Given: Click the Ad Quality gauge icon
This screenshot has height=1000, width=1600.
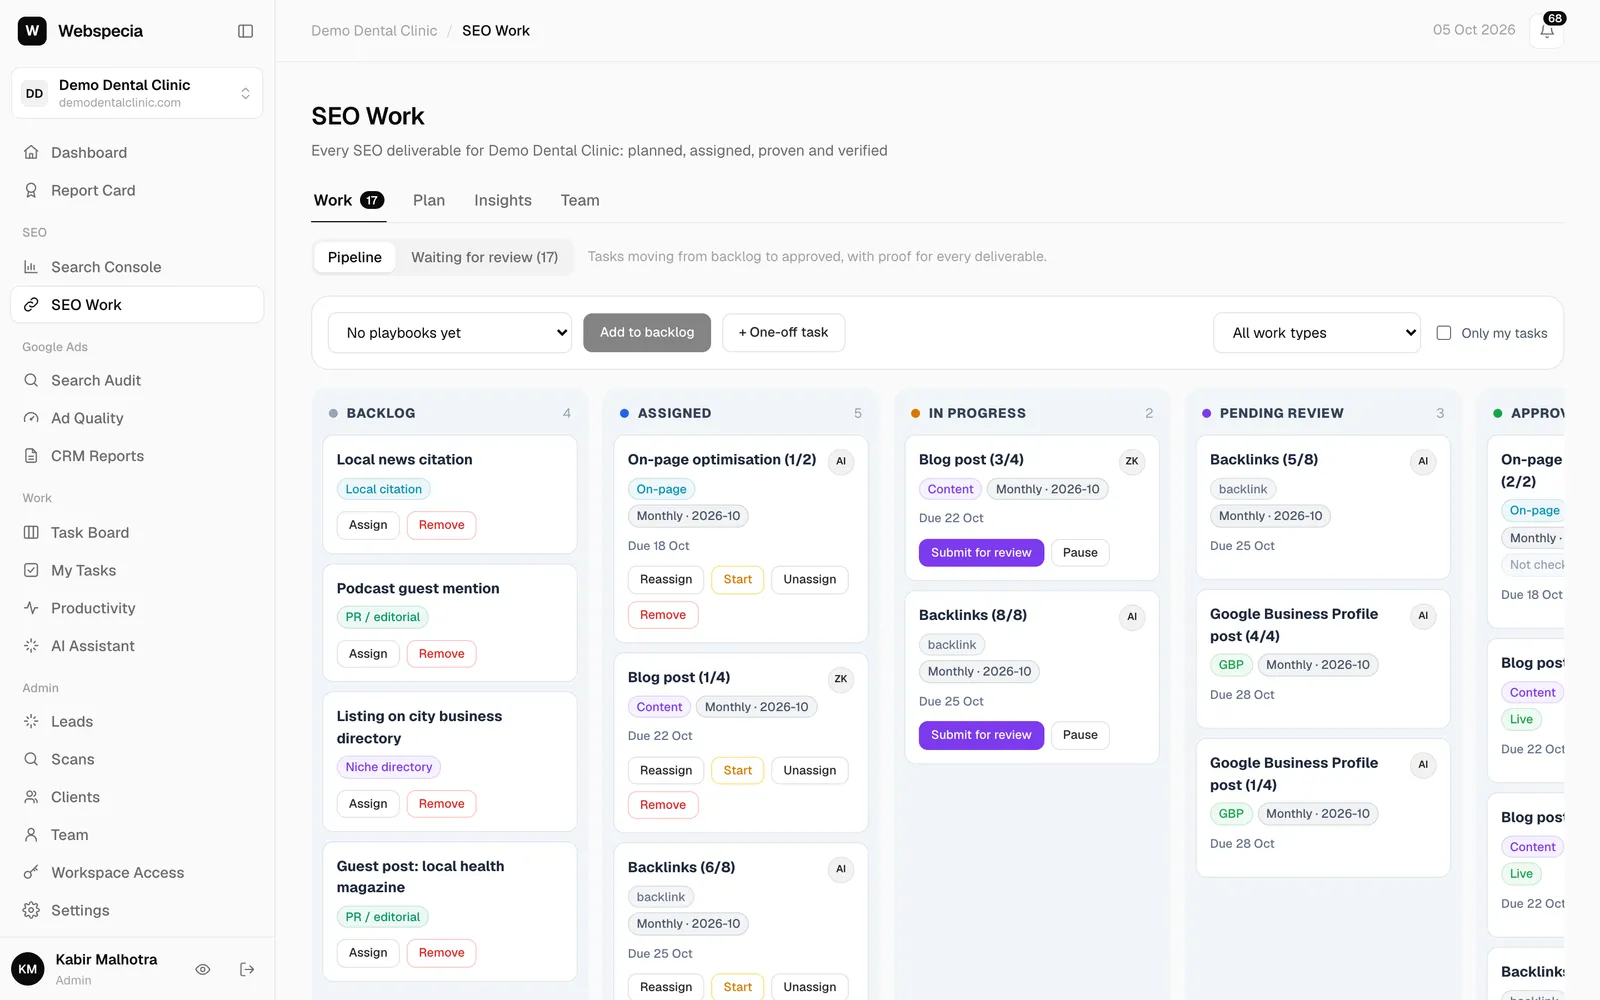Looking at the screenshot, I should click(x=31, y=418).
